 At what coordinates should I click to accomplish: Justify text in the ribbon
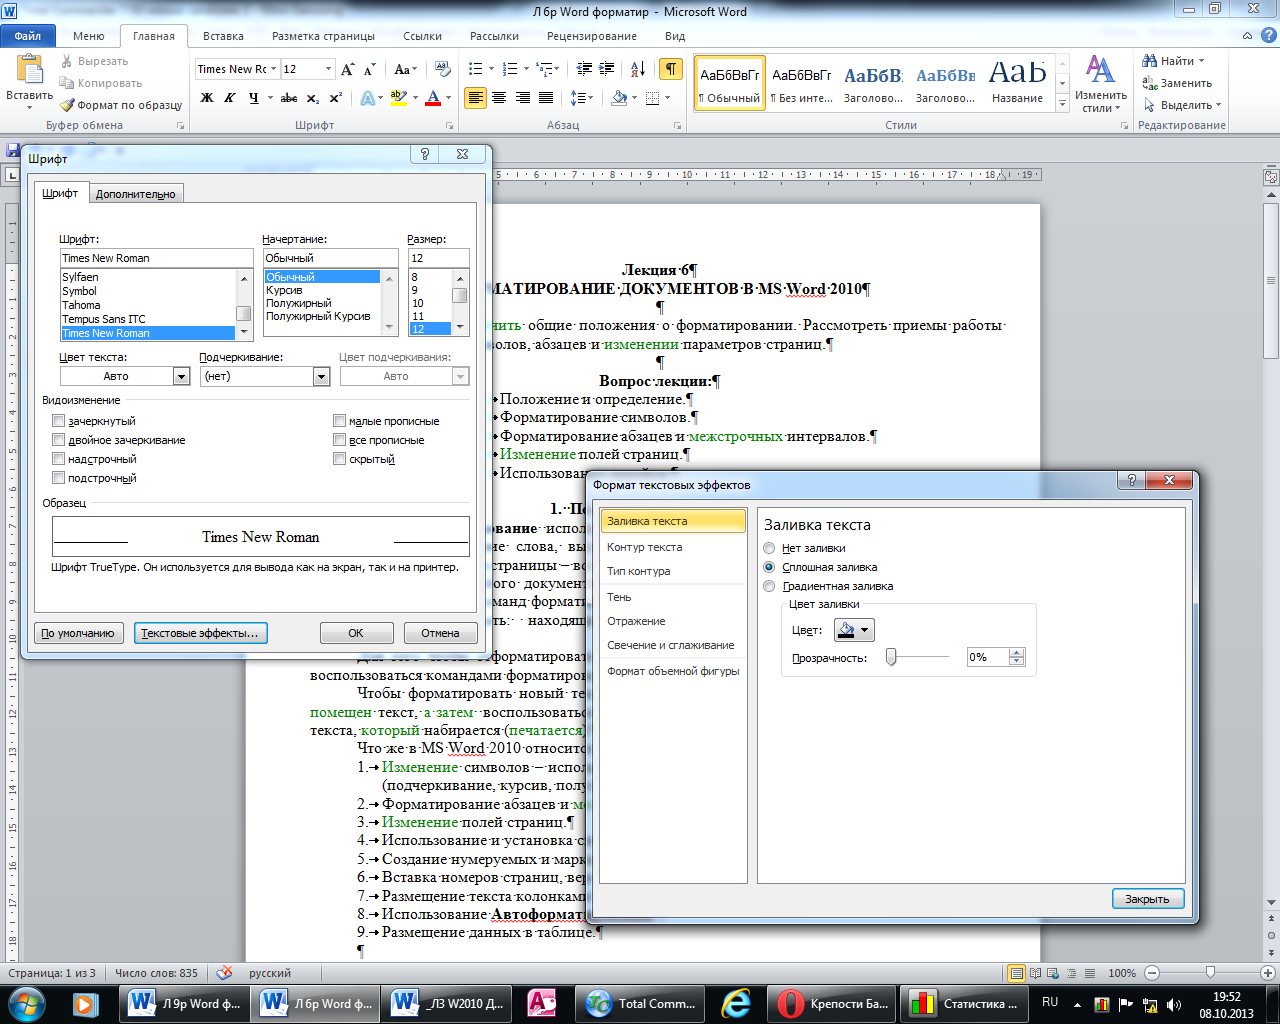pos(546,98)
